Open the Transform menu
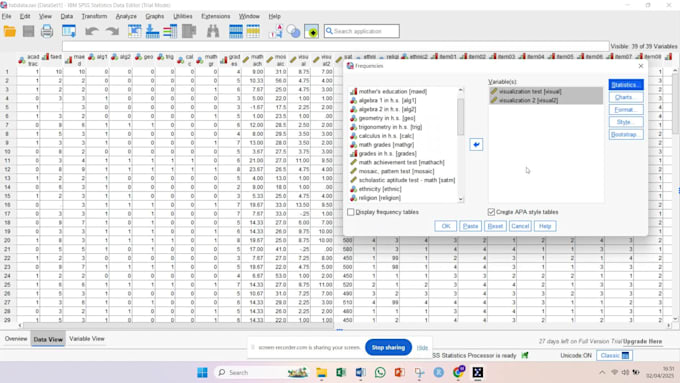The height and width of the screenshot is (383, 680). pos(94,16)
